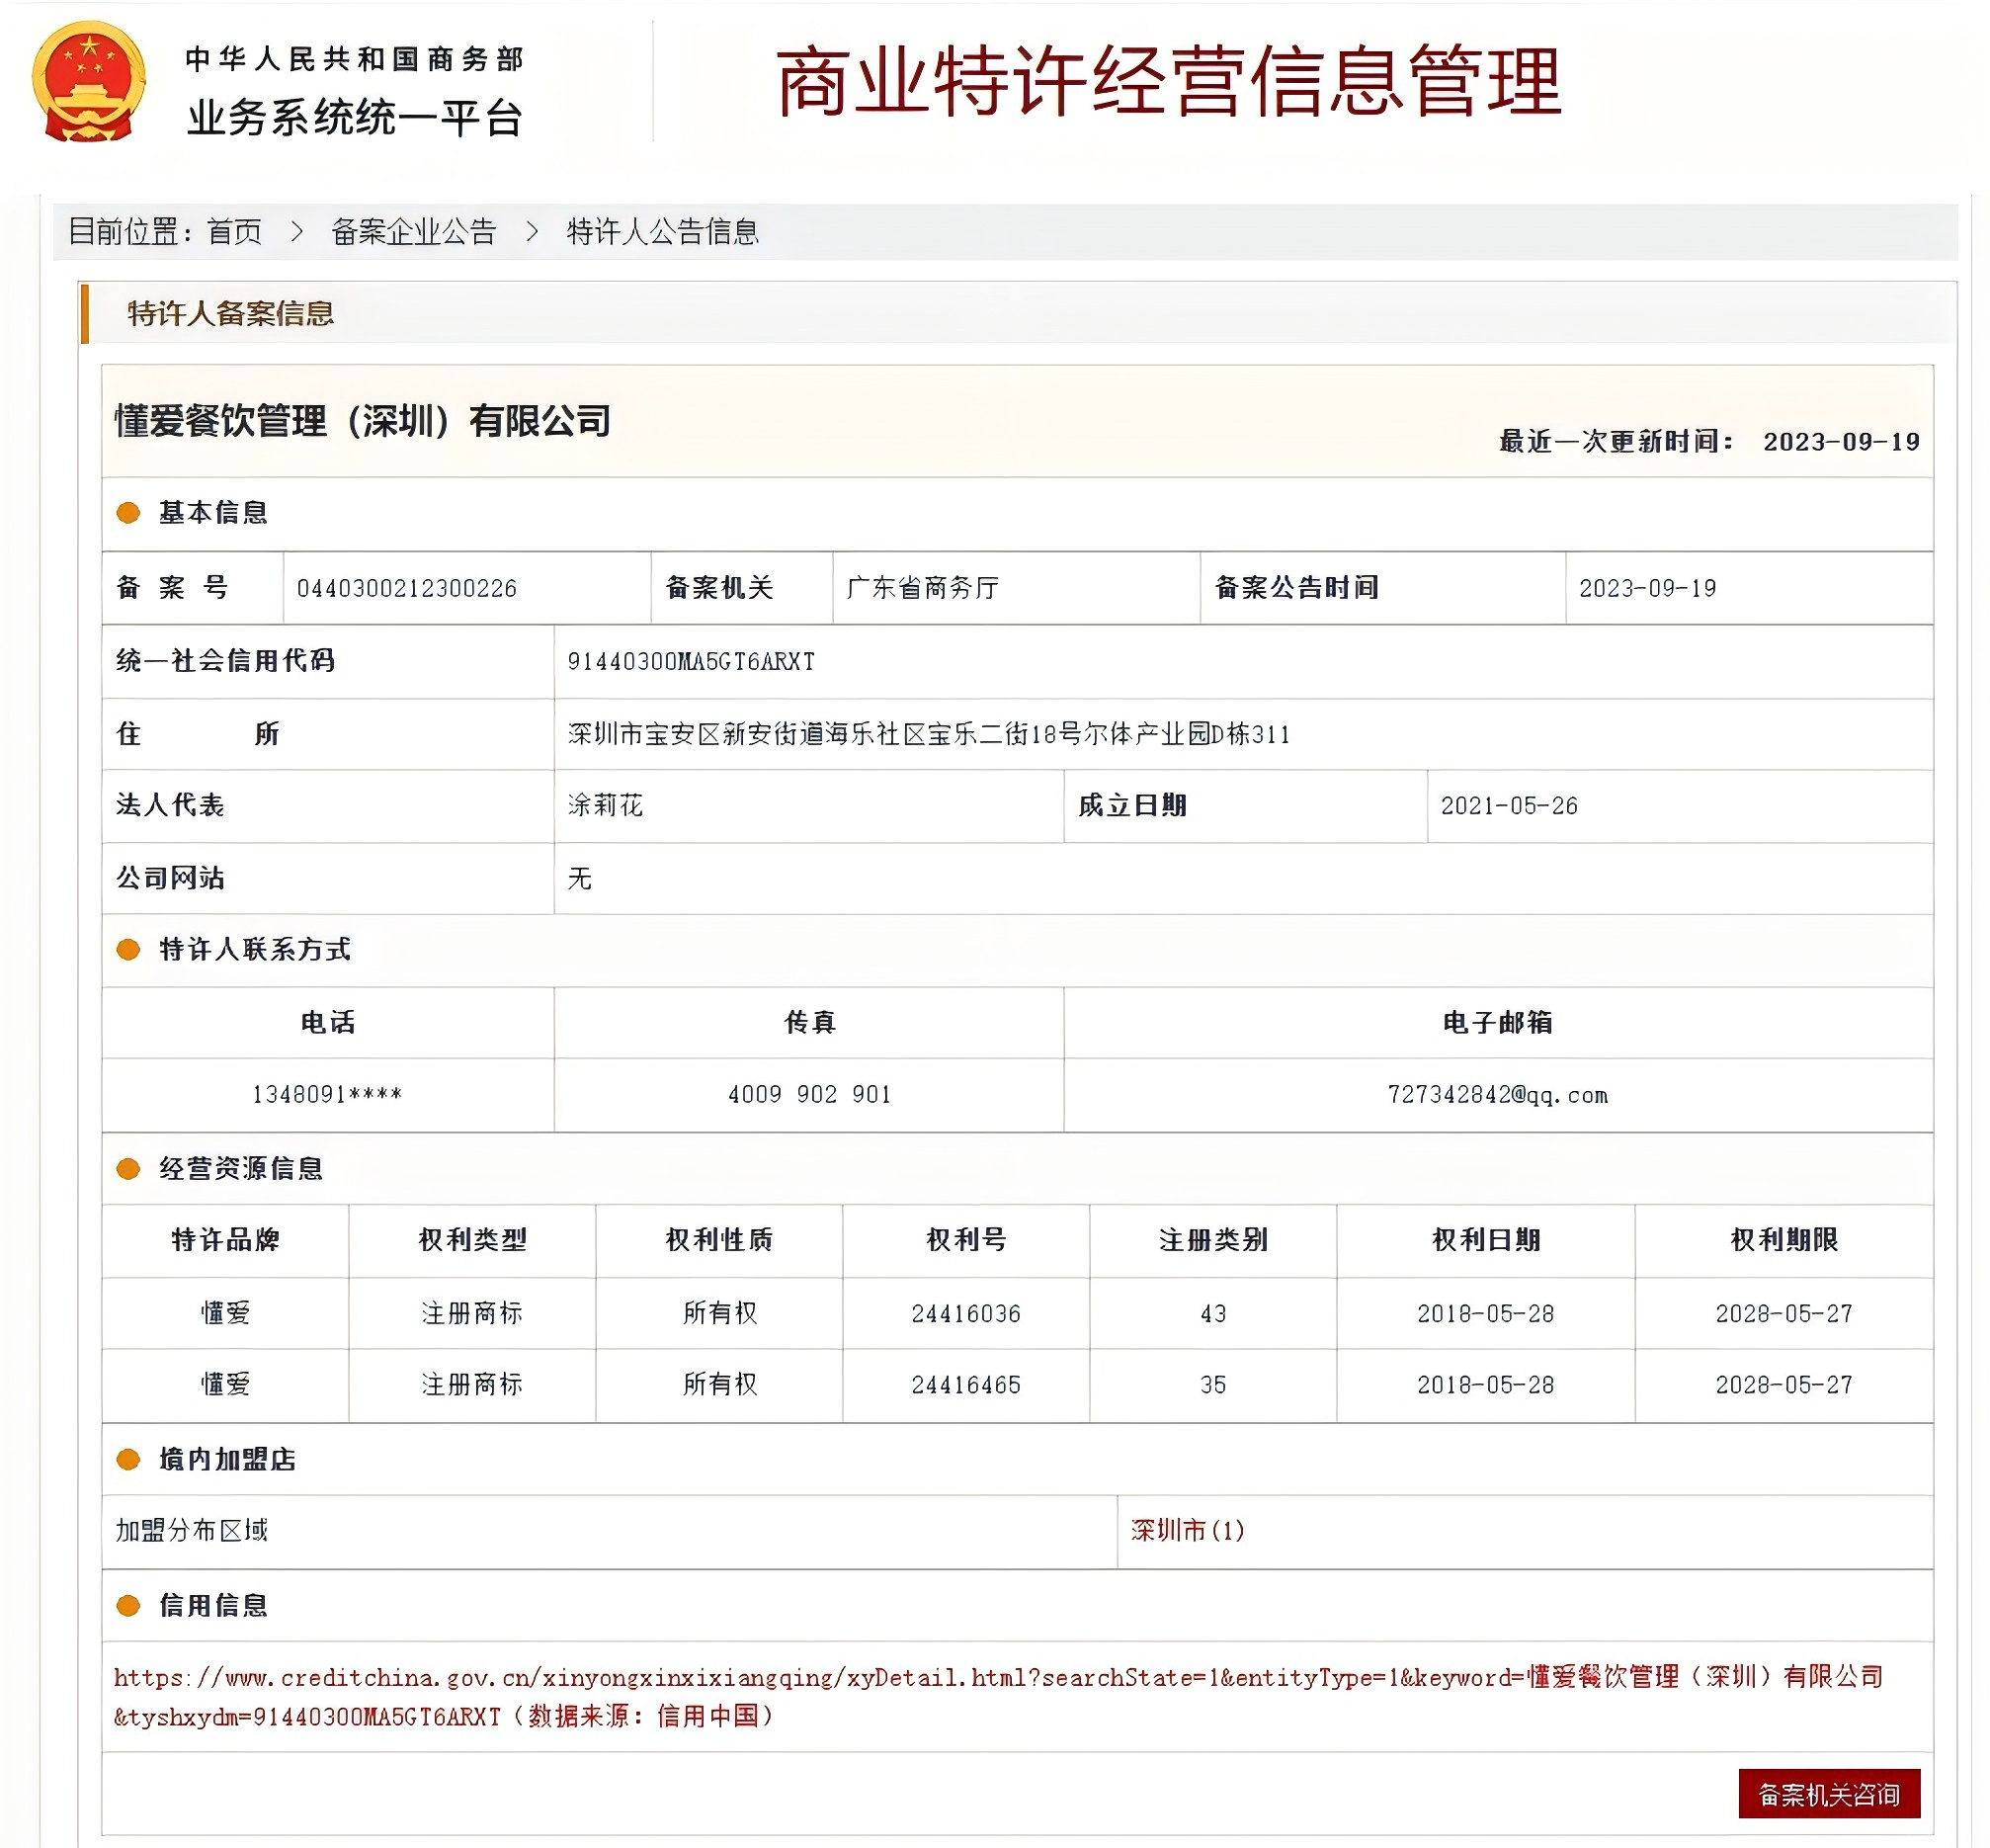
Task: Click the 备案号 value 0440300212300226
Action: pos(408,590)
